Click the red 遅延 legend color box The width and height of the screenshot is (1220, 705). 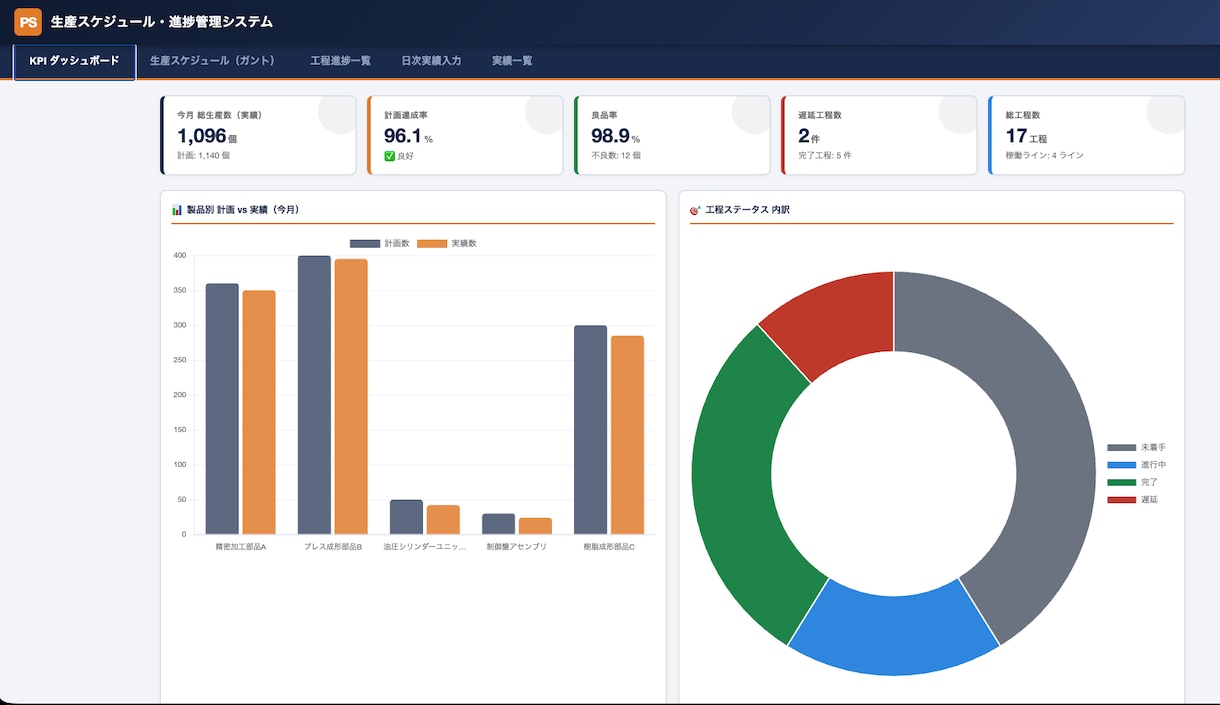(x=1122, y=499)
